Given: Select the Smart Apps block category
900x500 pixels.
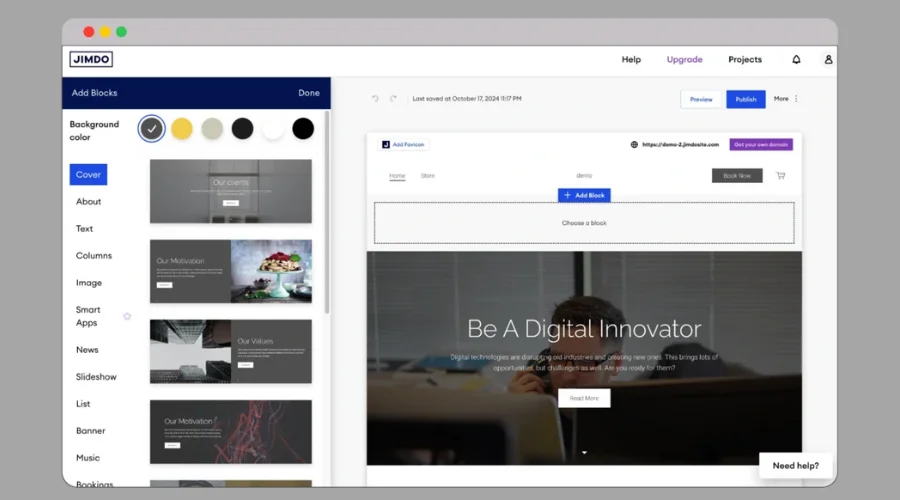Looking at the screenshot, I should point(88,316).
